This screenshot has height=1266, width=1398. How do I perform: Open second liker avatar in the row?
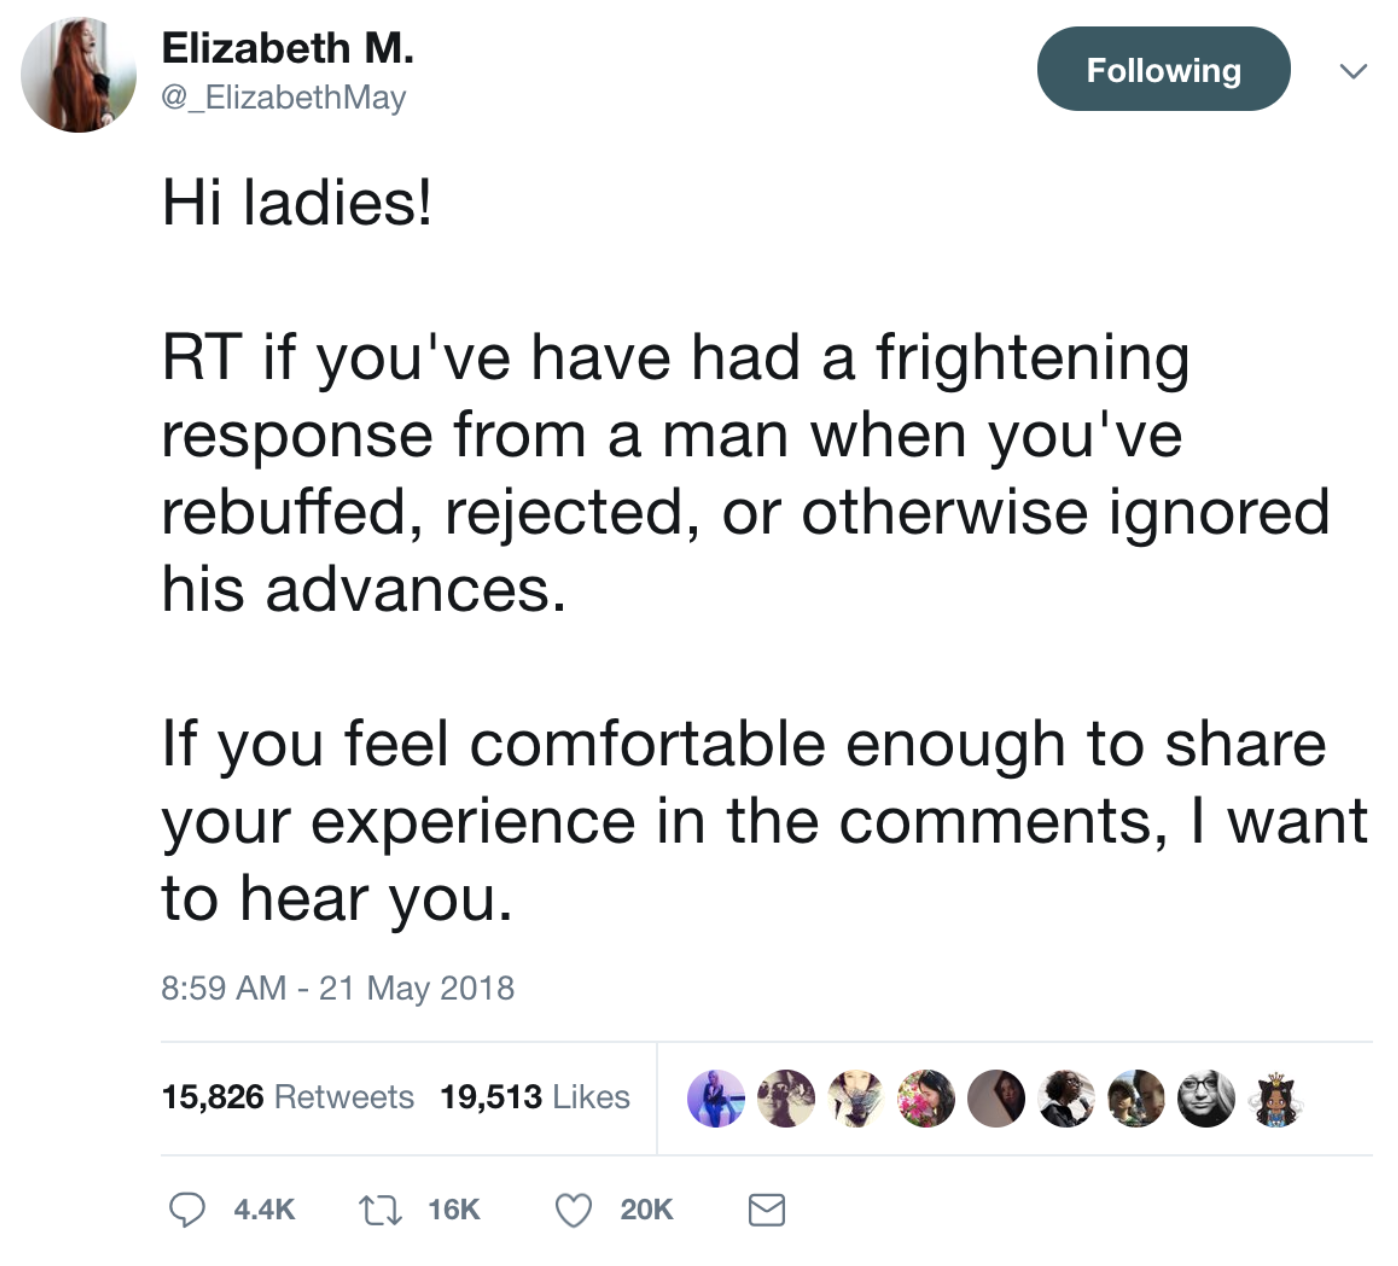click(786, 1098)
